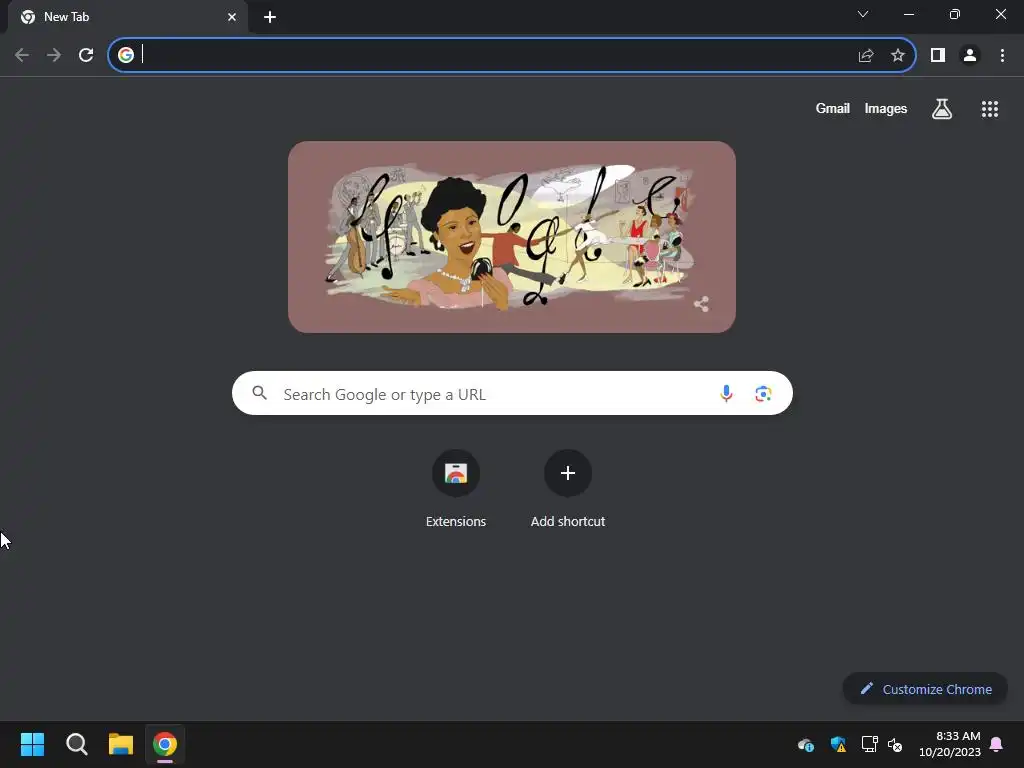Share this page via share icon
The width and height of the screenshot is (1024, 768).
click(866, 56)
